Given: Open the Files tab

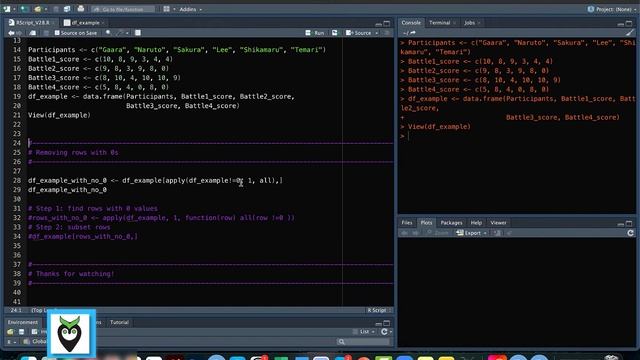Looking at the screenshot, I should [x=407, y=223].
